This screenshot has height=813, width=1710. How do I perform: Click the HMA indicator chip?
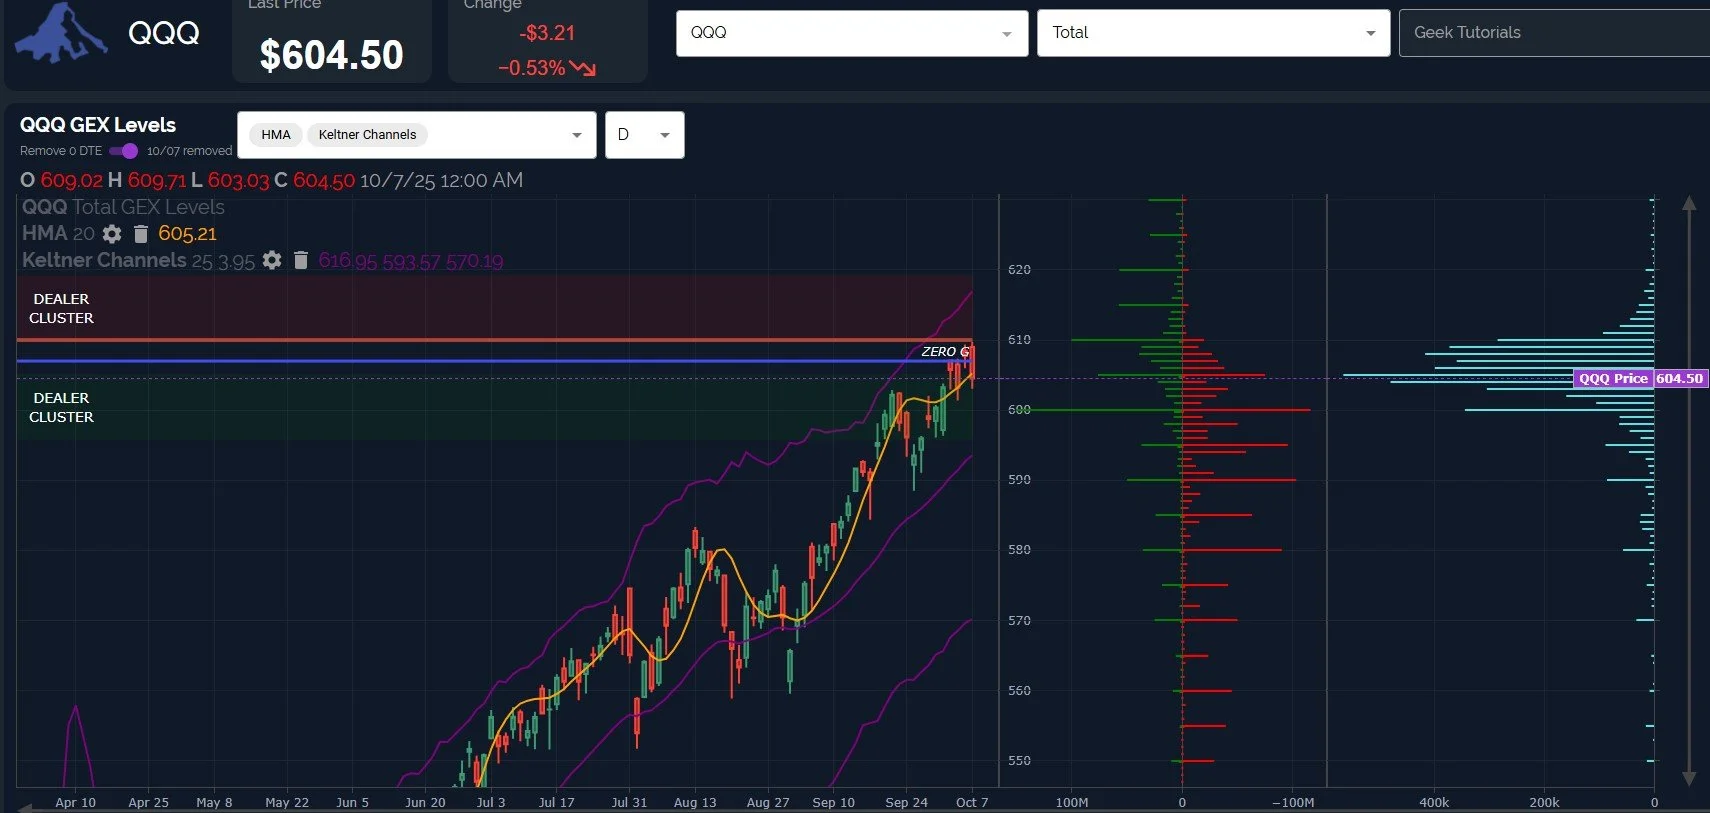pos(276,135)
